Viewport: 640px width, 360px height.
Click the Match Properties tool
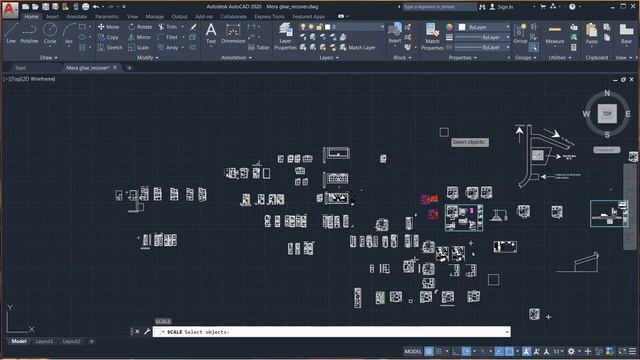point(432,37)
